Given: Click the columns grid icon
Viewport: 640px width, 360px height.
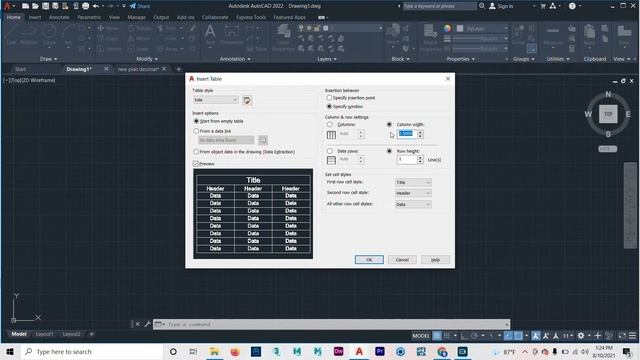Looking at the screenshot, I should (331, 135).
